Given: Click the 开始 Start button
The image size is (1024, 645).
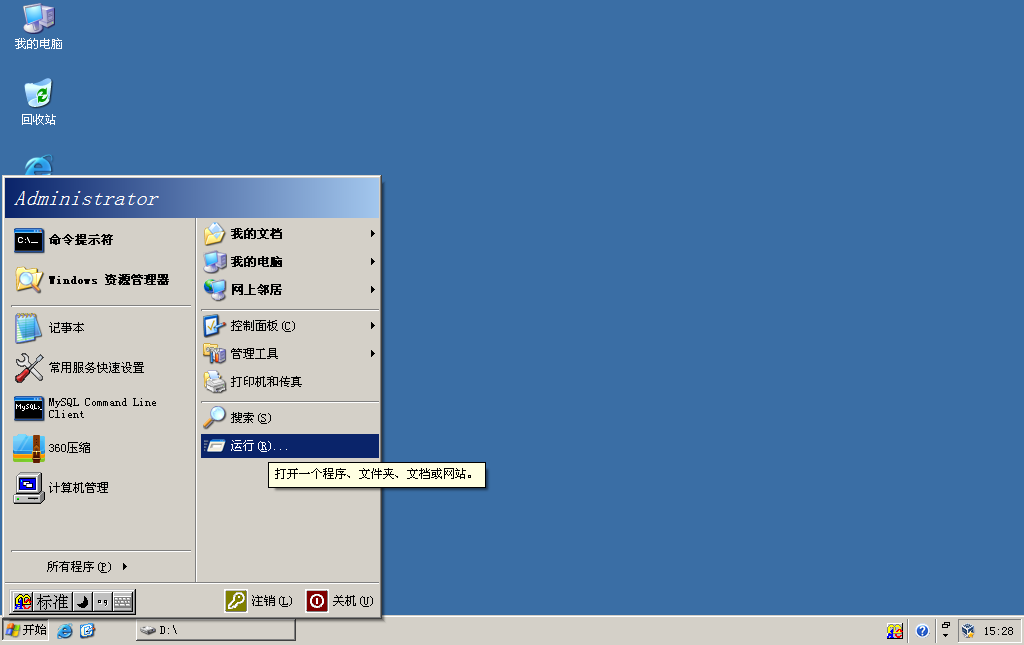Looking at the screenshot, I should pos(26,630).
